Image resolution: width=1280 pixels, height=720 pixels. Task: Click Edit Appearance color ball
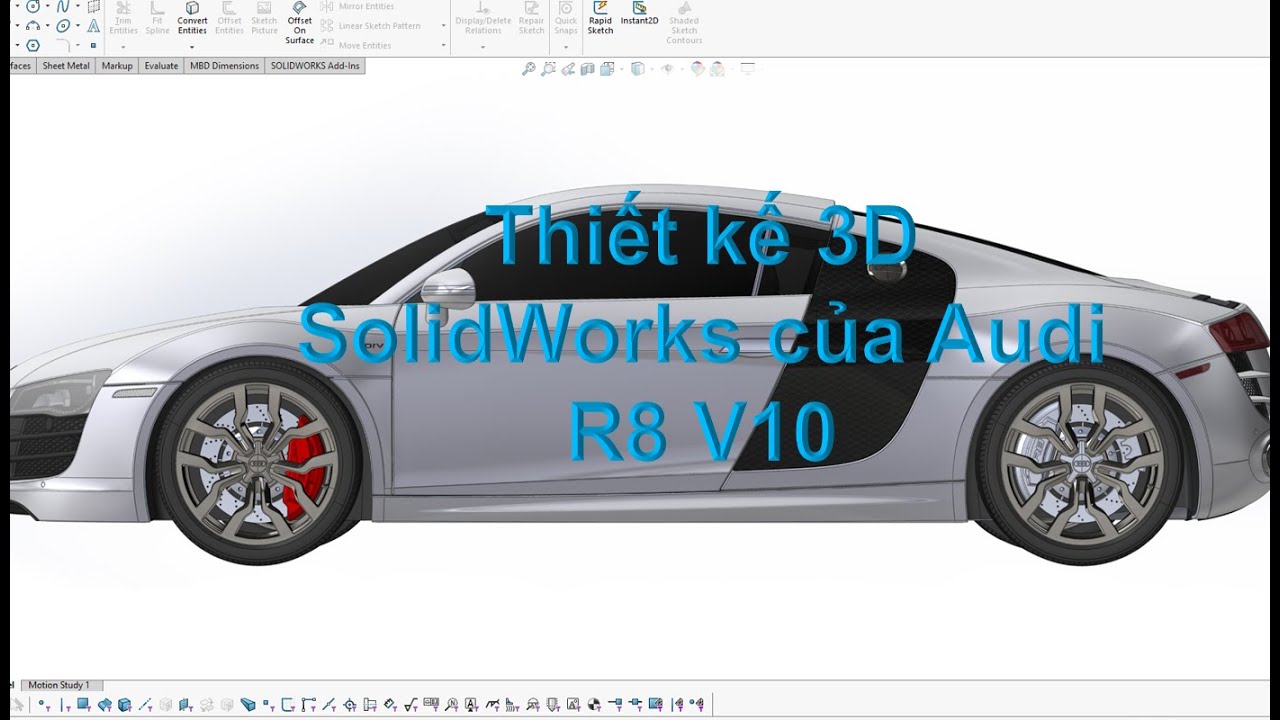(x=698, y=69)
